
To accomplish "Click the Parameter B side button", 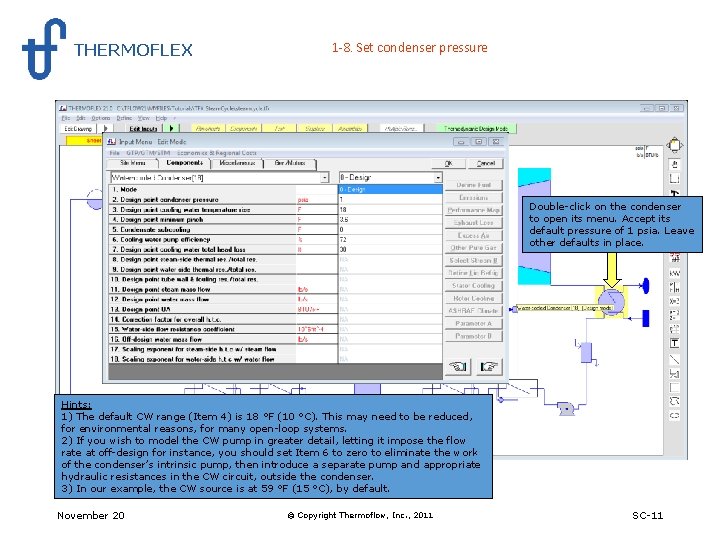I will pos(473,336).
